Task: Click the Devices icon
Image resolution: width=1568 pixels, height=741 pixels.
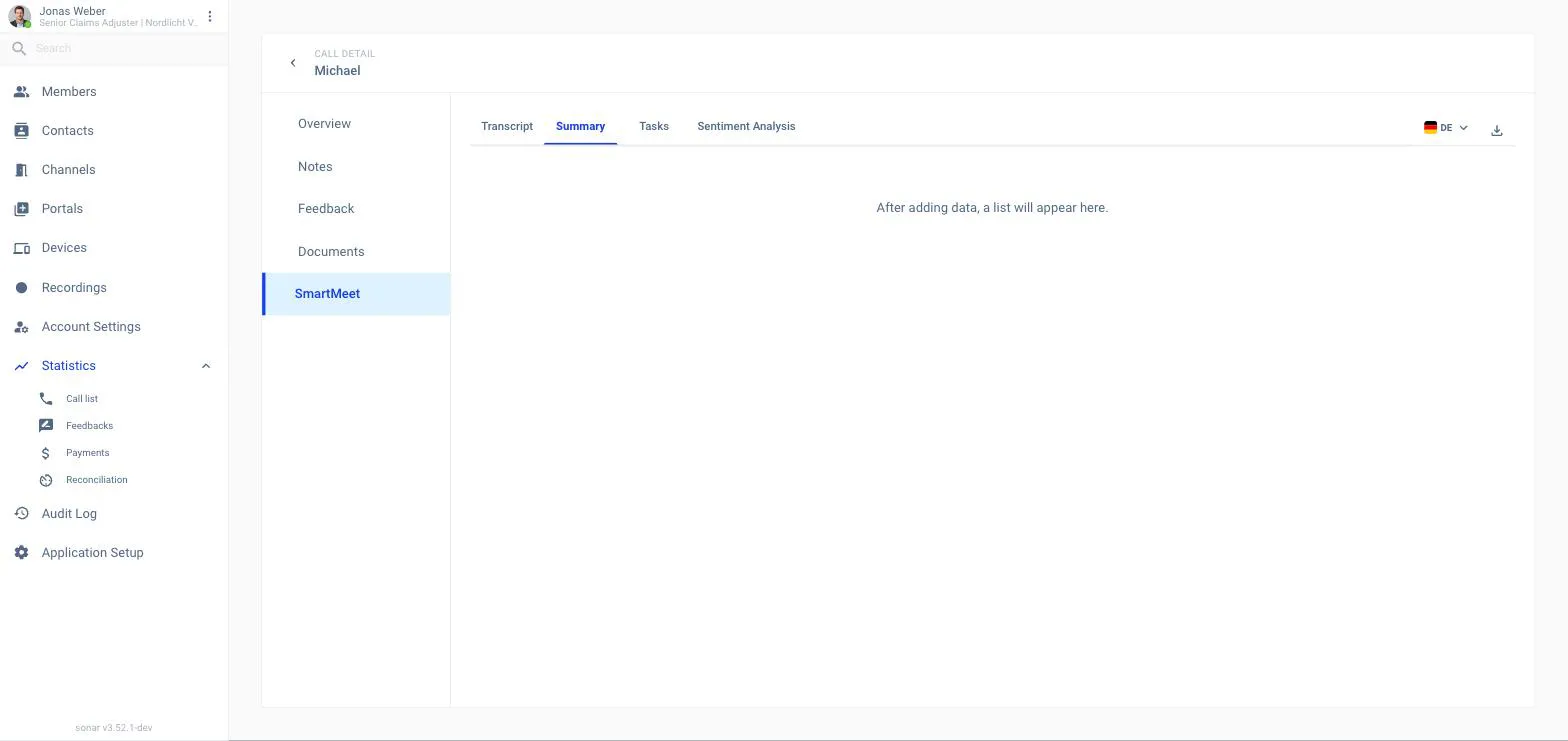Action: (x=21, y=248)
